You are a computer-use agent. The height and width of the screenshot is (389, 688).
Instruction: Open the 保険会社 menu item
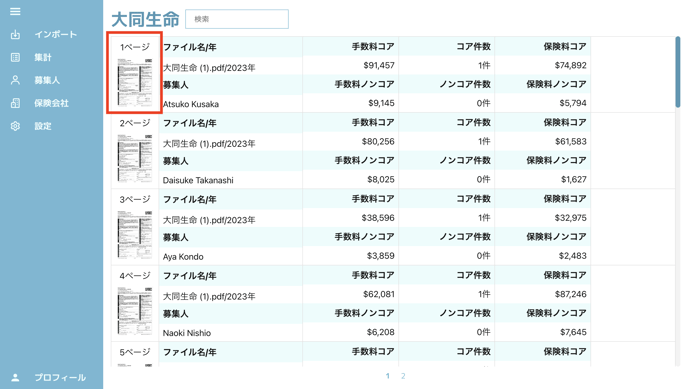[x=51, y=103]
